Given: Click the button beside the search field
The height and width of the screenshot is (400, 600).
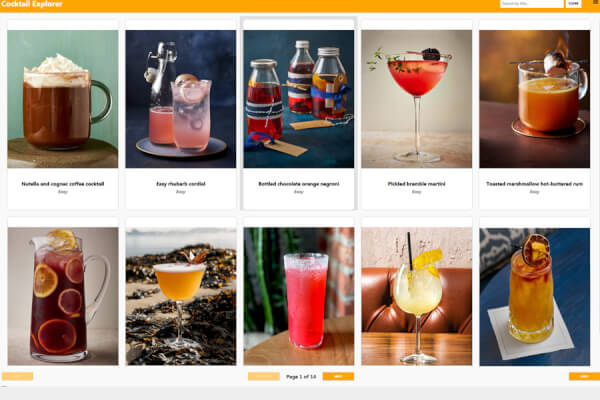Looking at the screenshot, I should tap(573, 3).
